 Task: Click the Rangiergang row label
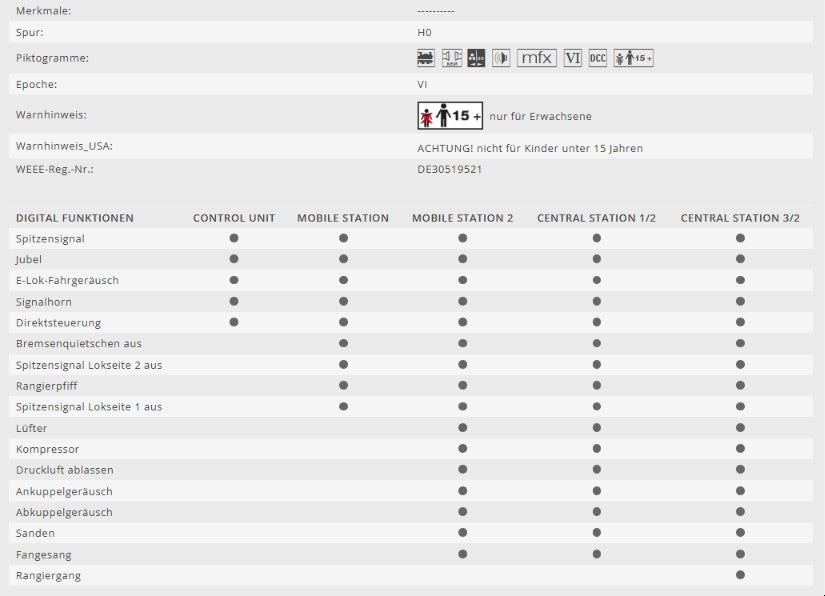click(x=48, y=575)
